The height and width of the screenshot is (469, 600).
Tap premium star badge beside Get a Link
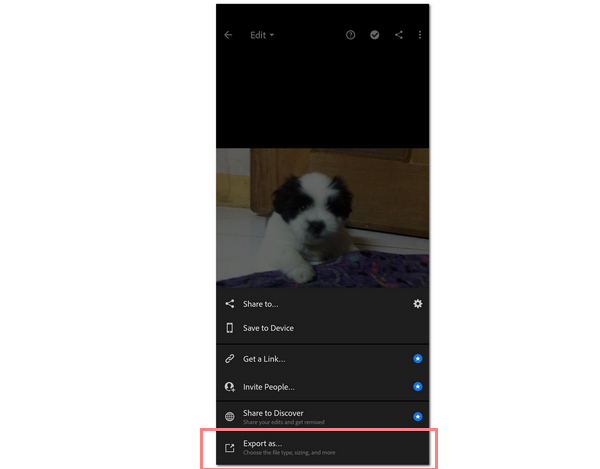(x=417, y=359)
